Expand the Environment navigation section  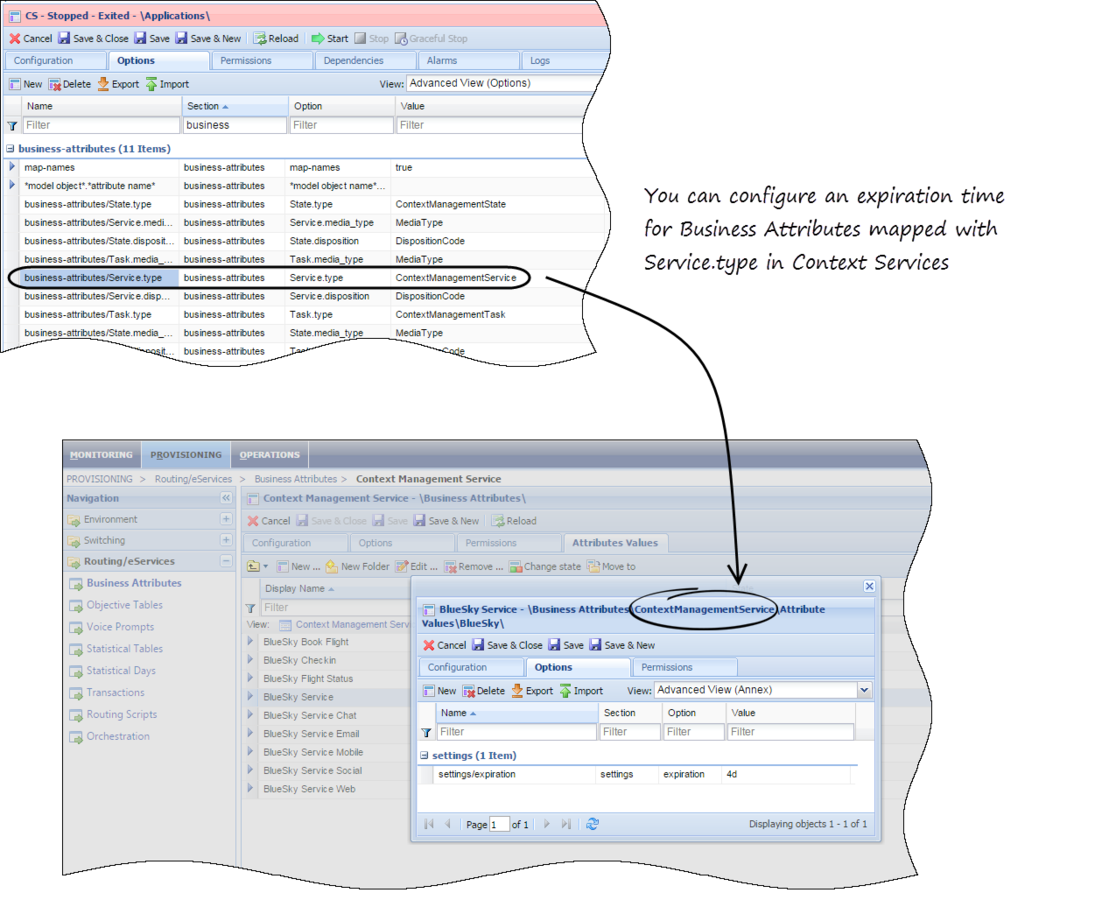(x=226, y=519)
